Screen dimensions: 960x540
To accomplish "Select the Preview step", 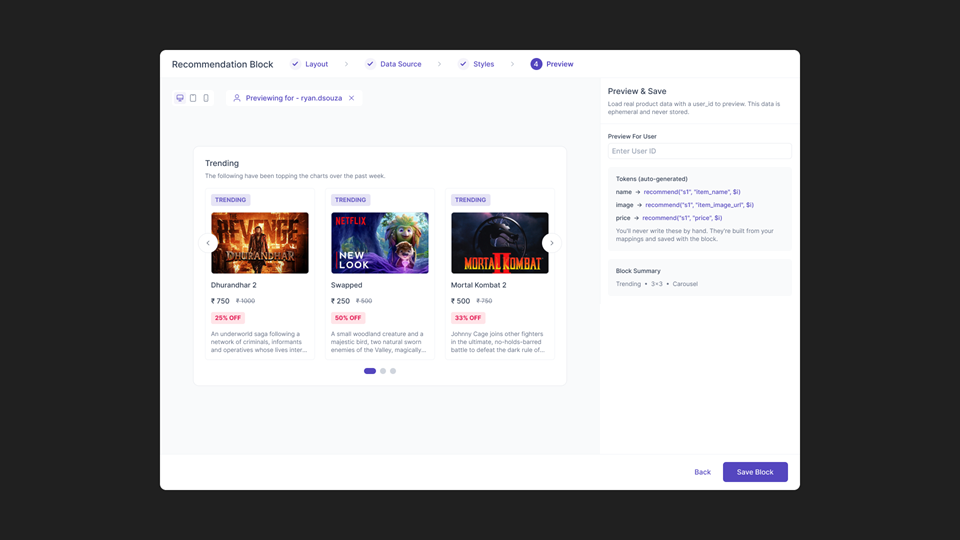I will [560, 64].
